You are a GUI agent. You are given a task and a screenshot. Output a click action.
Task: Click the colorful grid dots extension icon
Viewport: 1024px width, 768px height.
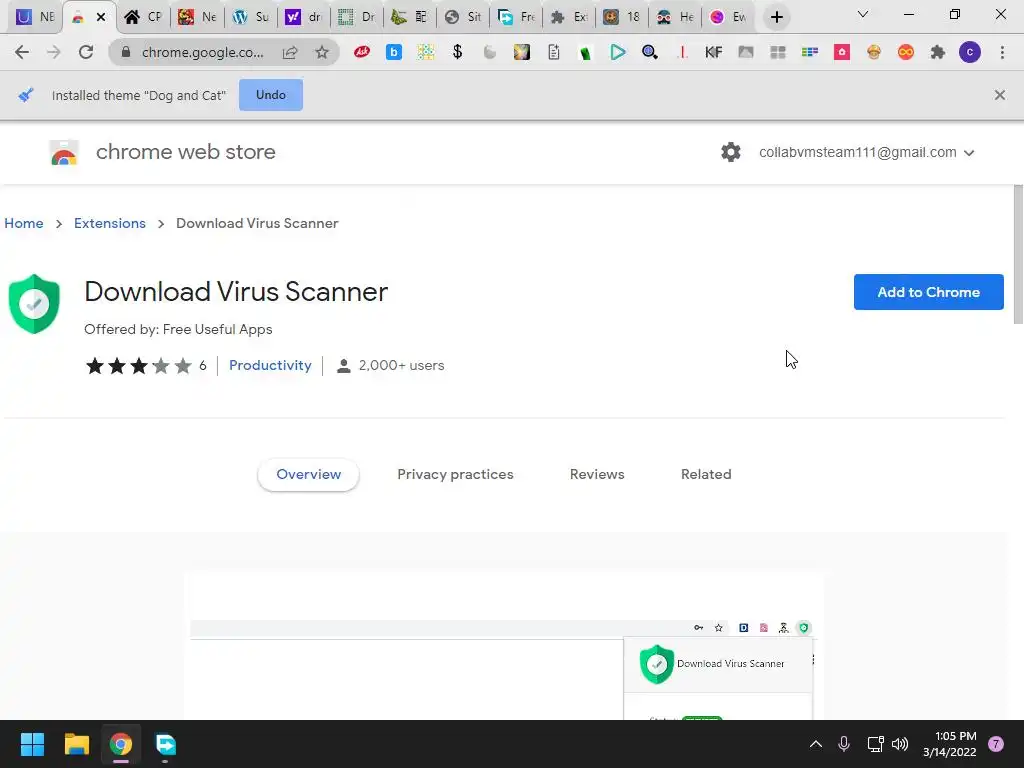[x=426, y=52]
